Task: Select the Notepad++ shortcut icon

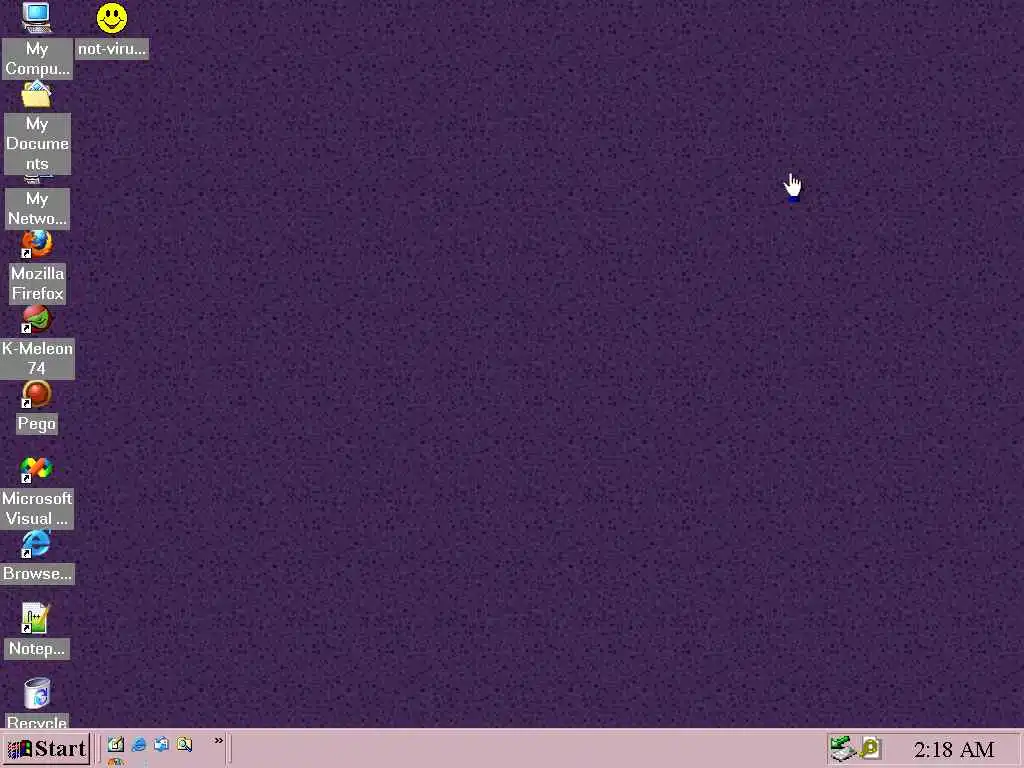Action: [35, 618]
